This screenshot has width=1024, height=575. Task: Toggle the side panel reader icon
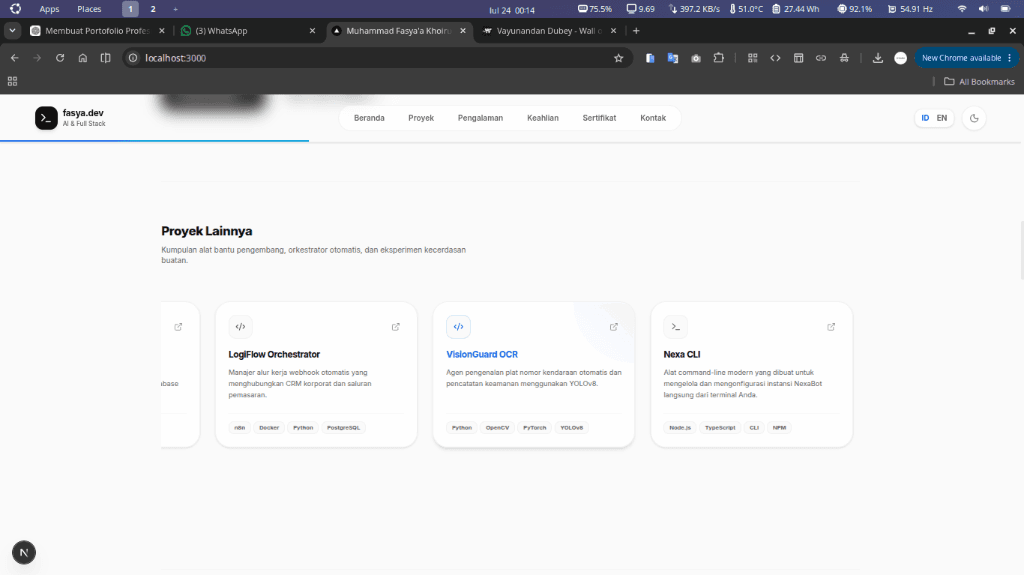tap(105, 58)
